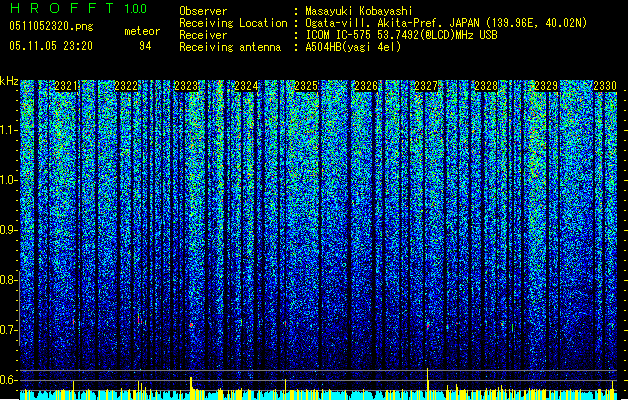Click the Observer label
Image resolution: width=629 pixels, height=400 pixels.
point(203,11)
